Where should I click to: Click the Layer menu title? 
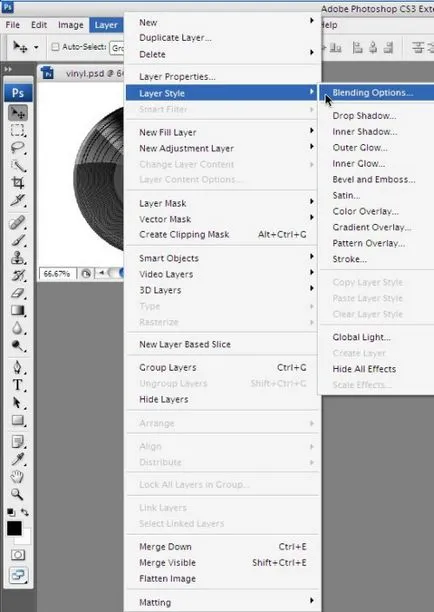point(106,25)
